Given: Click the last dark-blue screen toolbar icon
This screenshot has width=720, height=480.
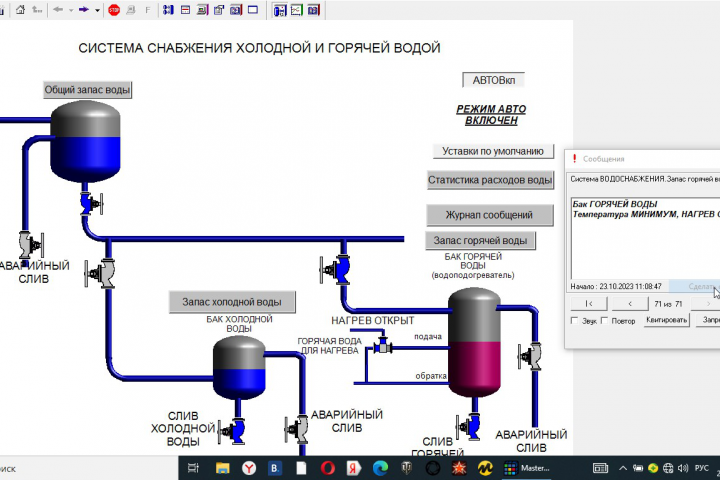Looking at the screenshot, I should click(314, 10).
